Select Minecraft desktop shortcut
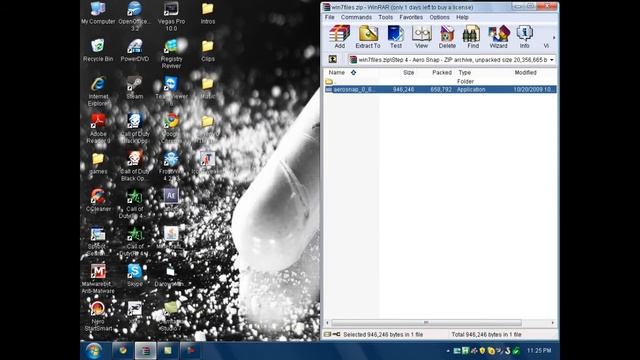Viewport: 640px width, 360px height. click(x=171, y=238)
